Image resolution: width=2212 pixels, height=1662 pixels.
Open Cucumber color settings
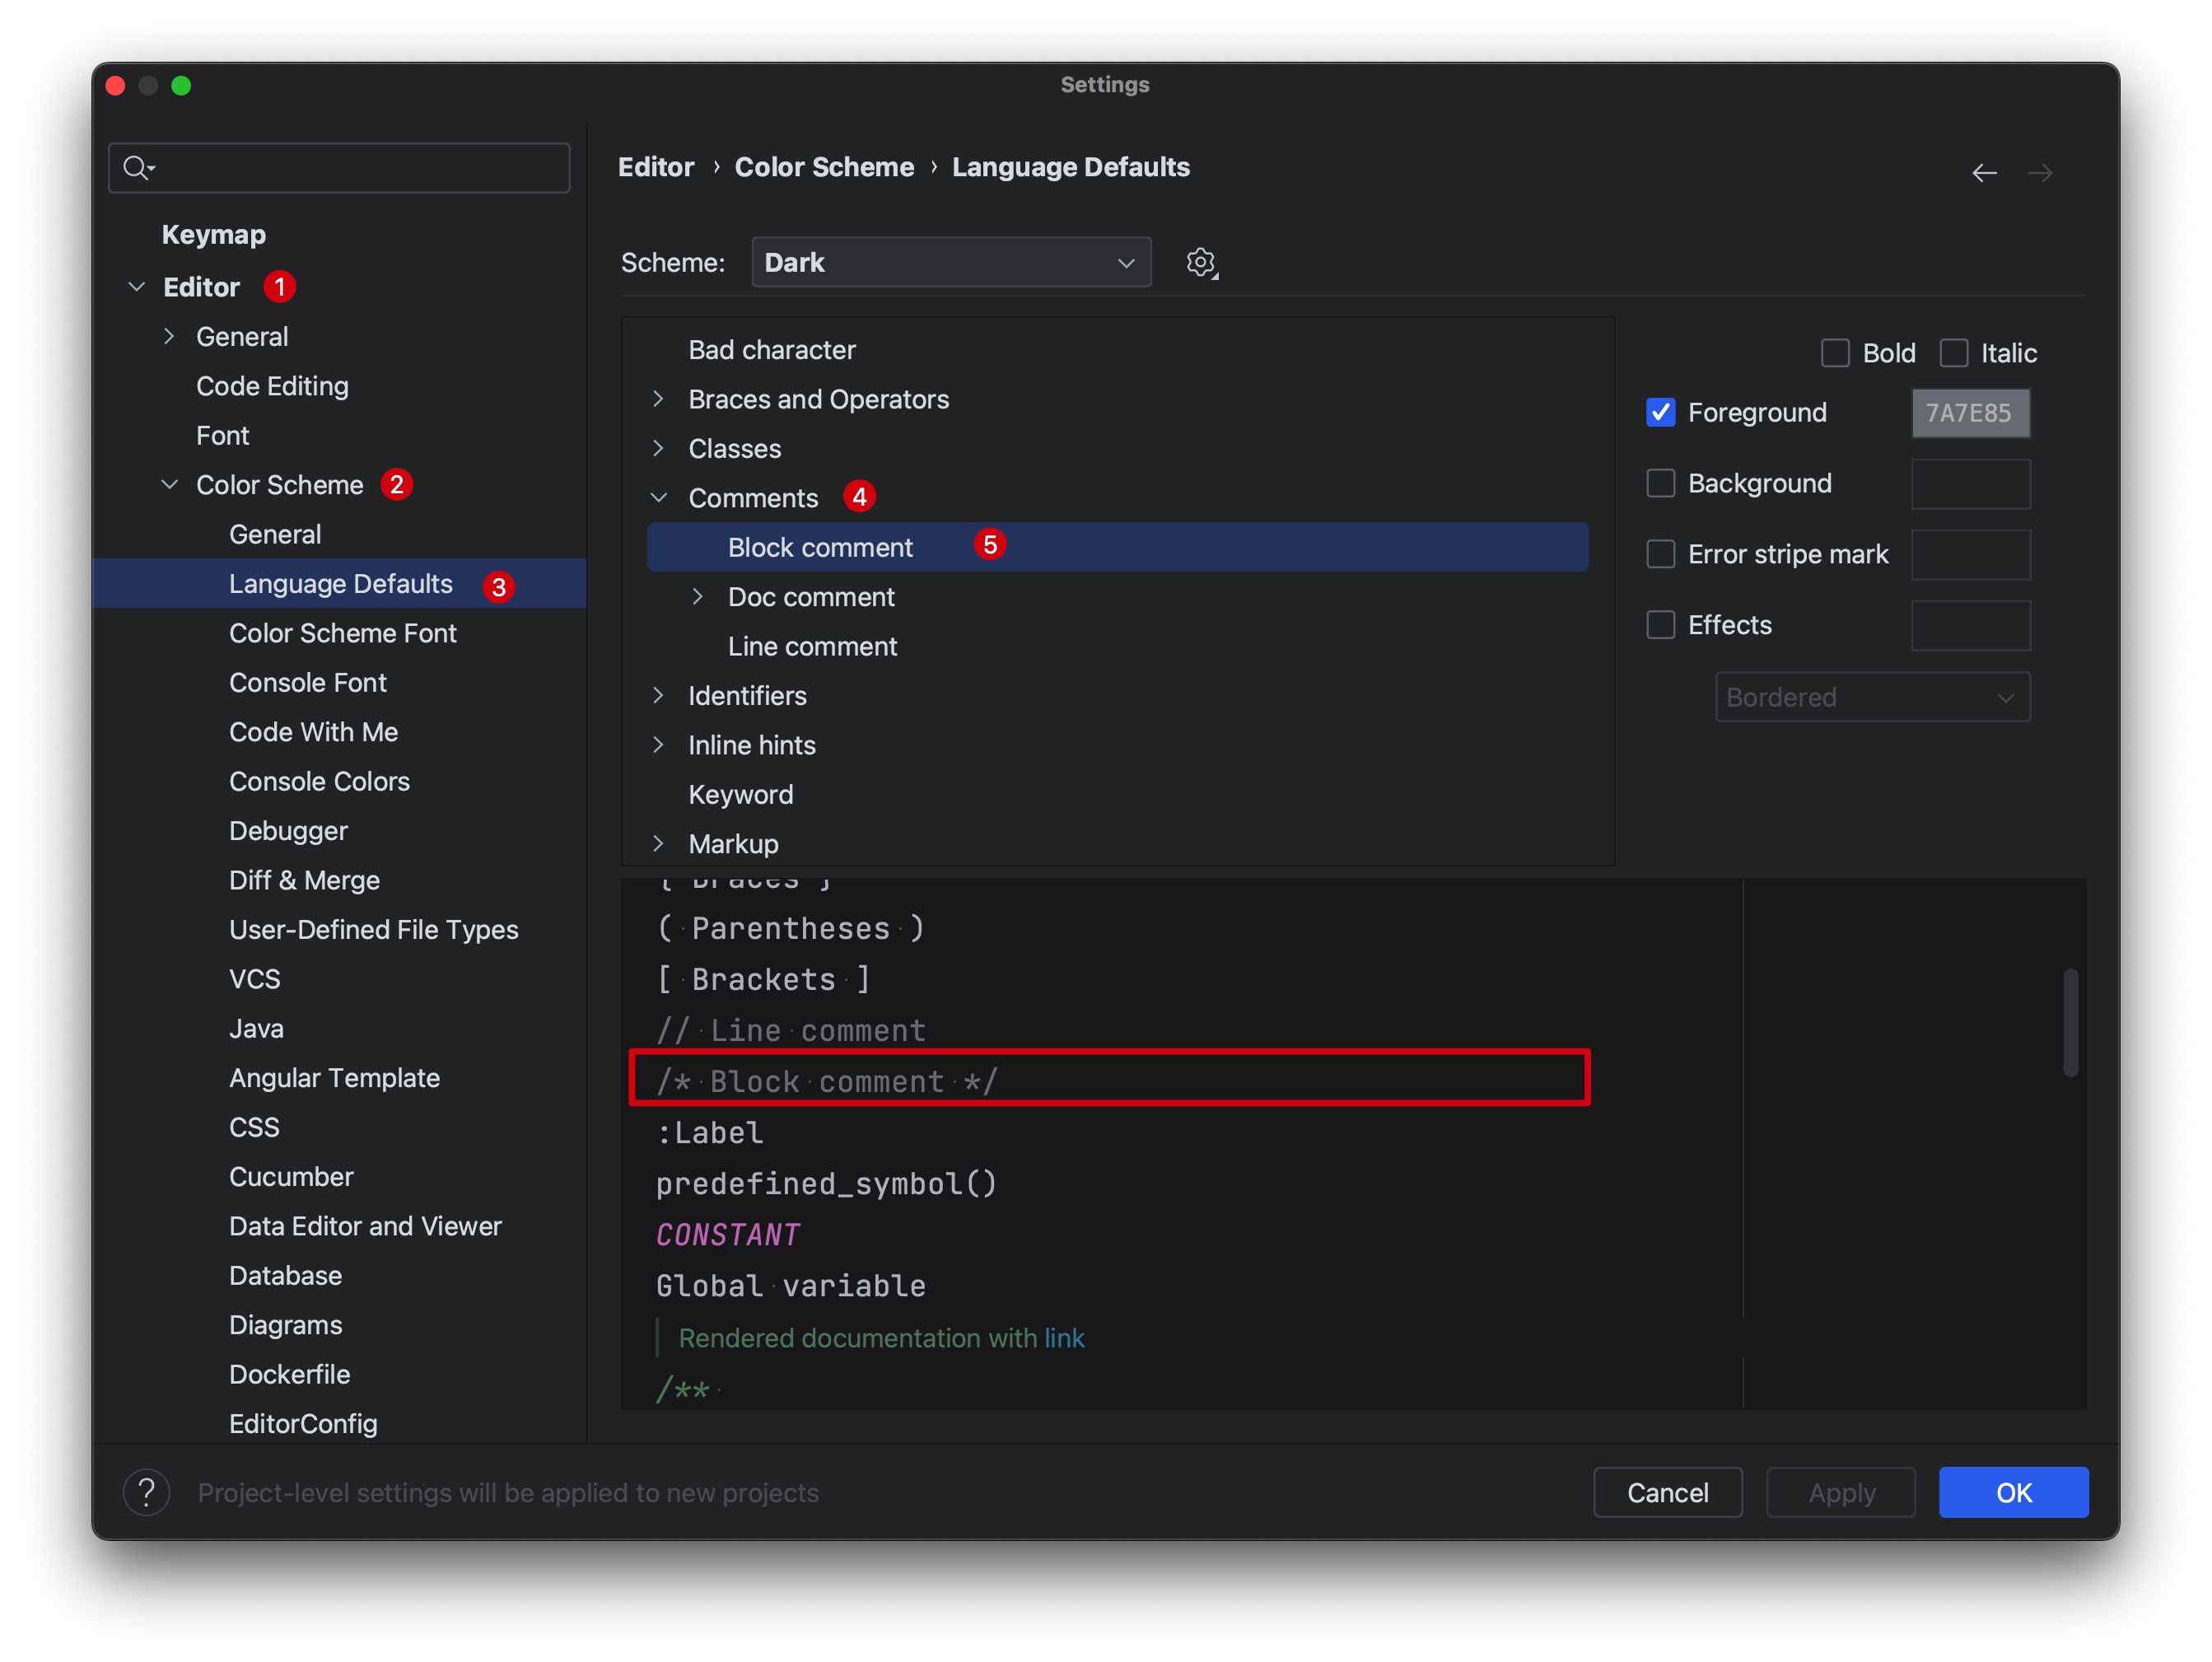291,1176
